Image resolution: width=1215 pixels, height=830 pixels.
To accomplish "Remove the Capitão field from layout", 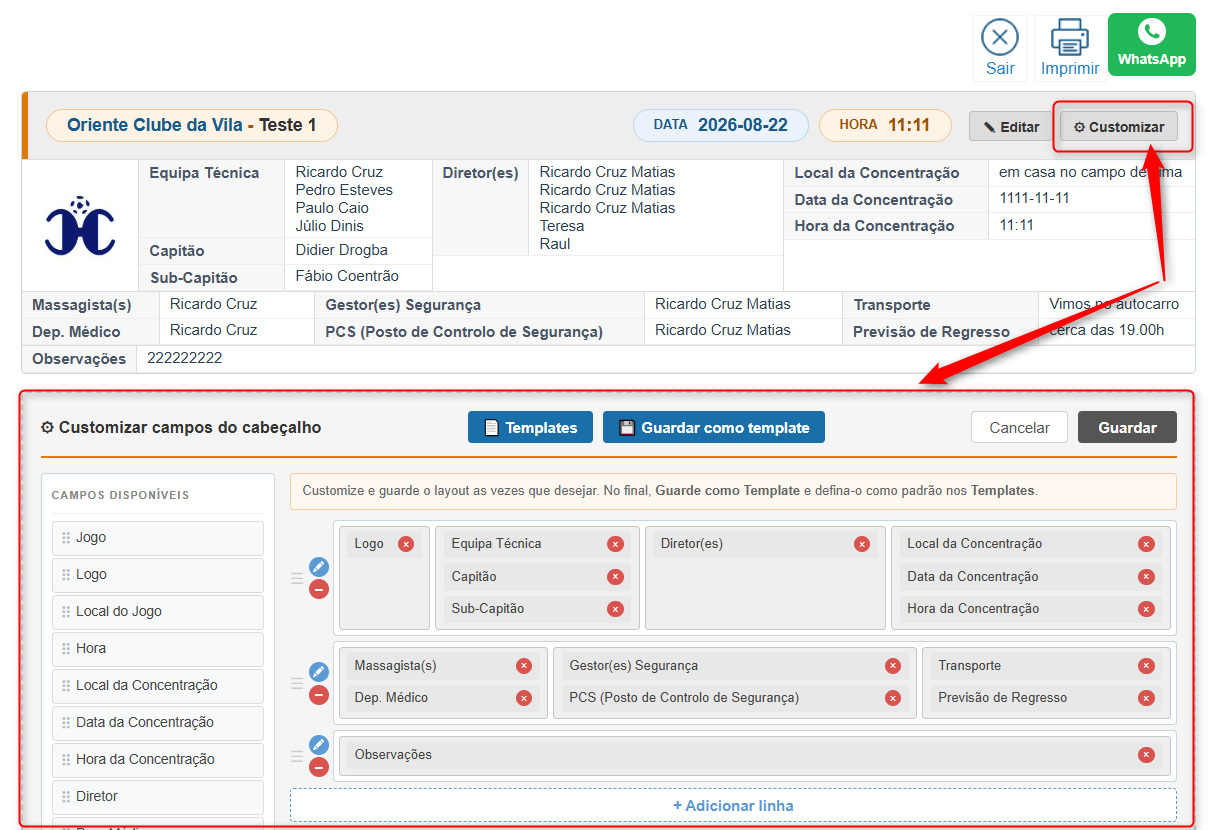I will point(615,577).
